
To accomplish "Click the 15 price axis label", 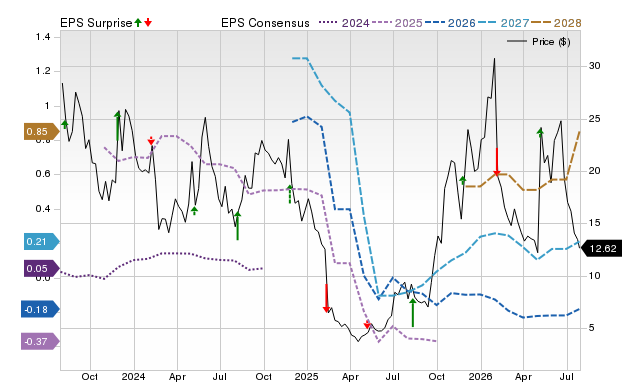I will [595, 223].
